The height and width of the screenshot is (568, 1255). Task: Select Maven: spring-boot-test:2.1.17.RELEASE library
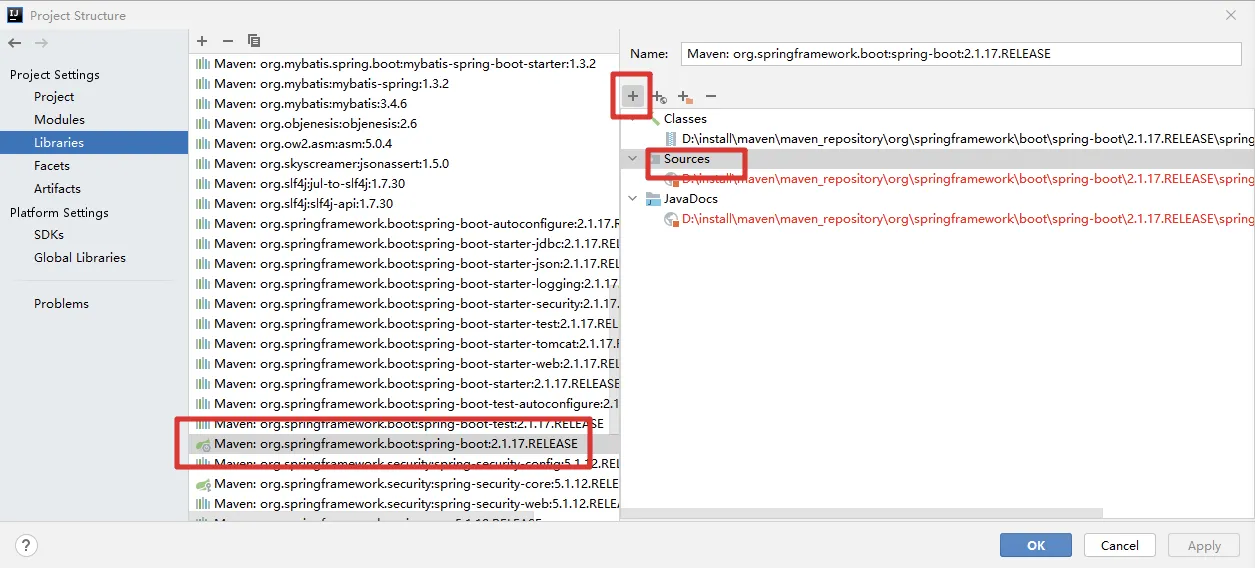click(404, 424)
